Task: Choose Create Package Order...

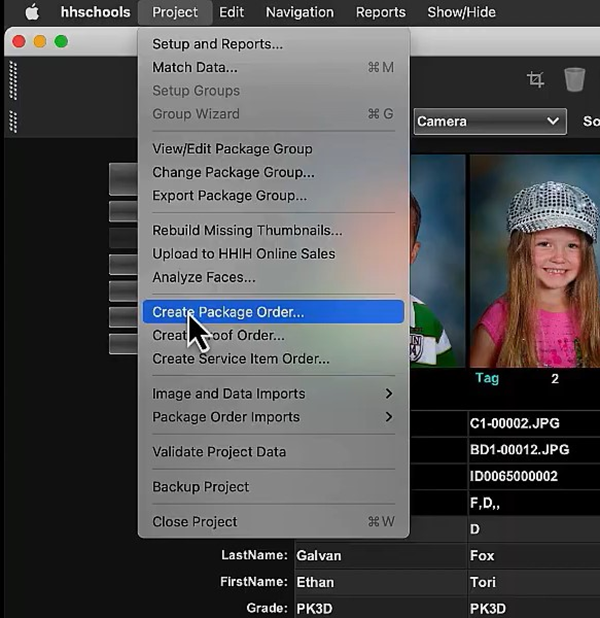Action: (x=273, y=312)
